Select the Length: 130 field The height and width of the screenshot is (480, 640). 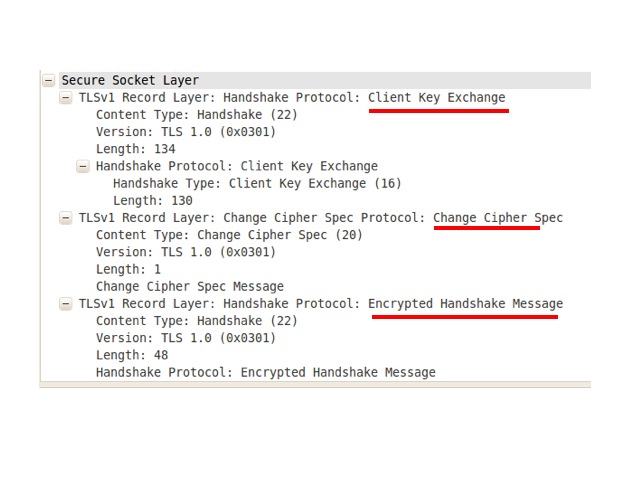[153, 201]
